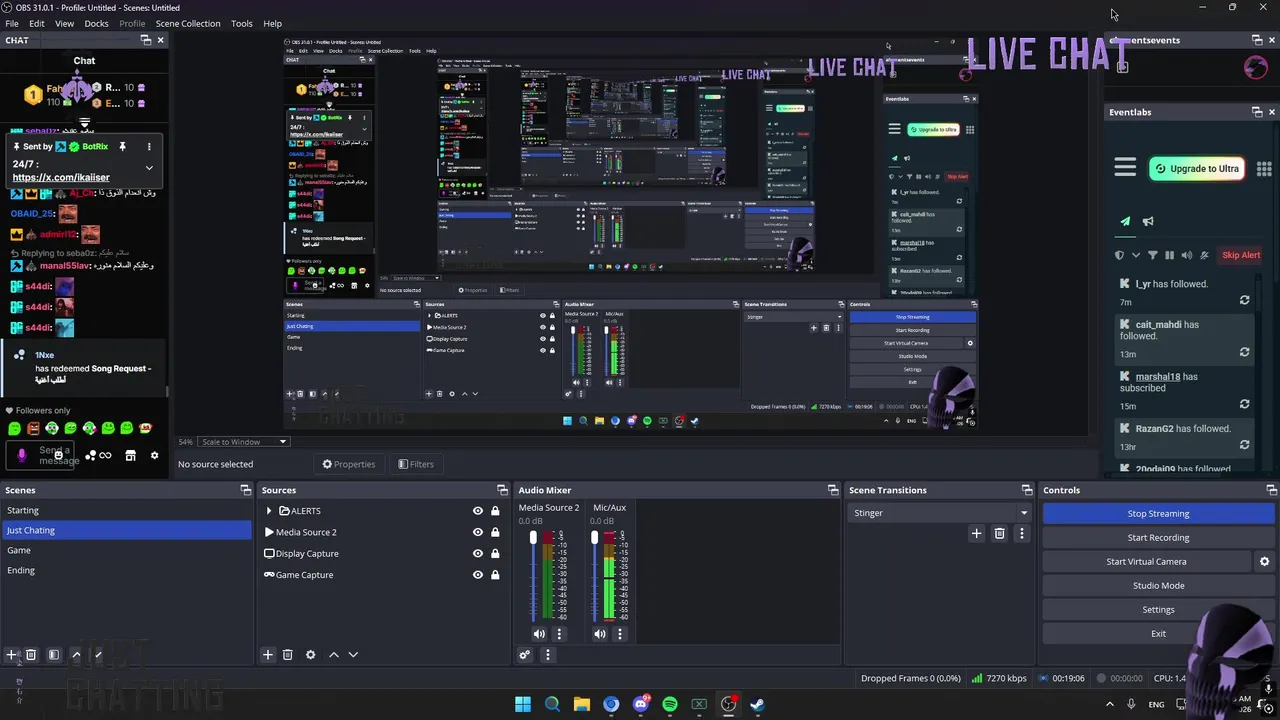
Task: Remove Stinger transition with trash icon
Action: (999, 534)
